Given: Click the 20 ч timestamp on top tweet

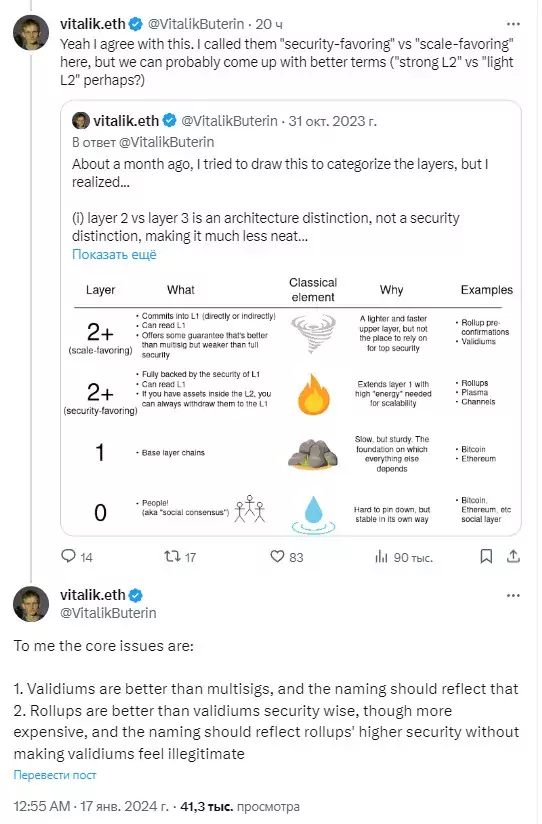Looking at the screenshot, I should tap(269, 24).
